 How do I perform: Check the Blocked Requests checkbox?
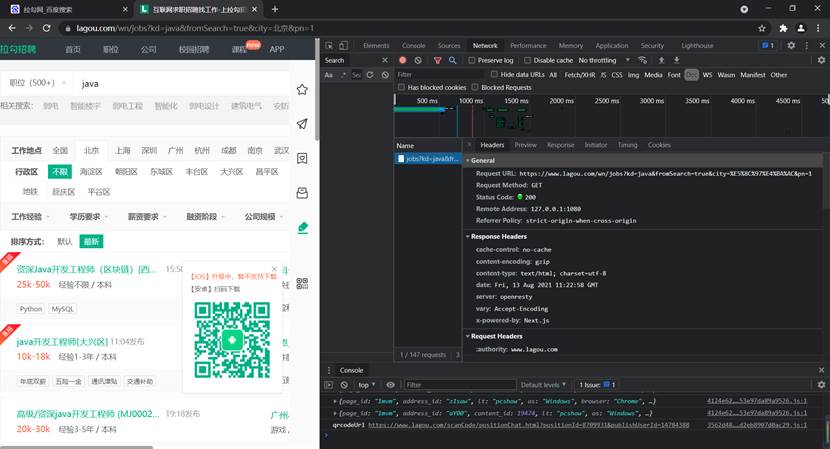[475, 87]
